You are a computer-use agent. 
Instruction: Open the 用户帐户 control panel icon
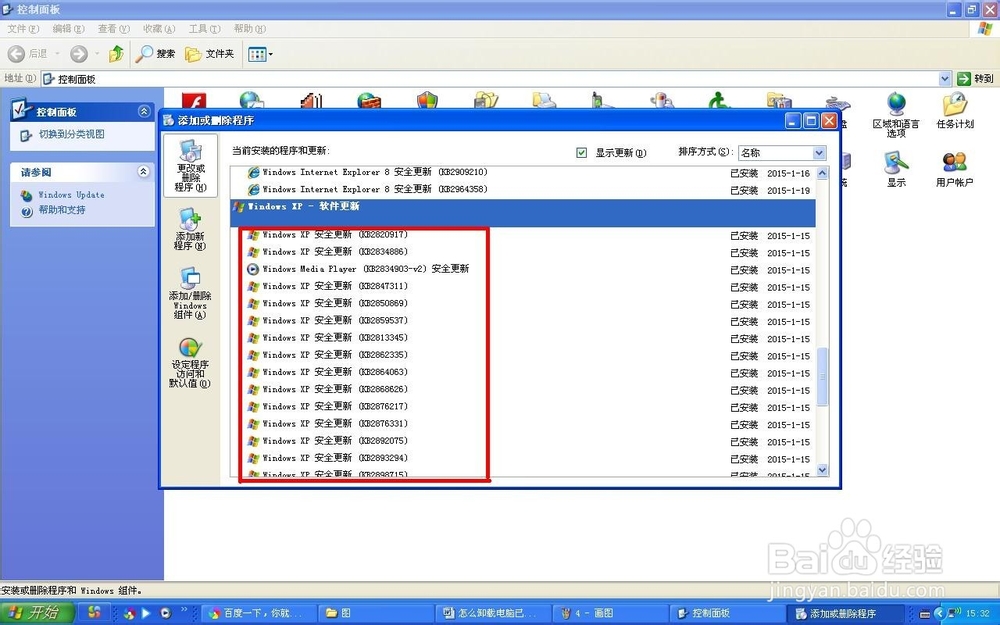click(955, 169)
